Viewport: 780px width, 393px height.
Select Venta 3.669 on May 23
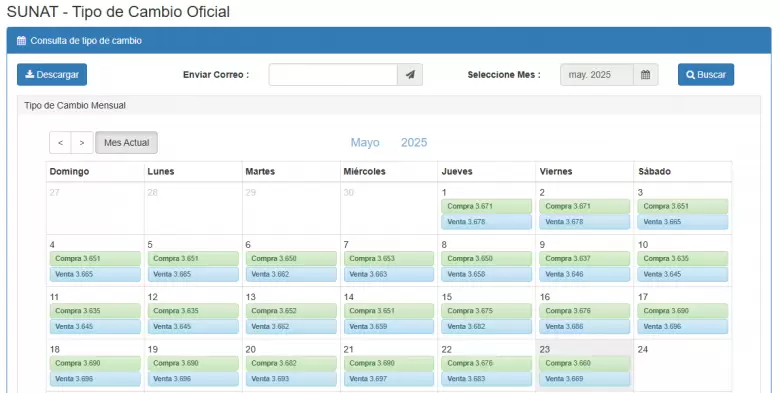585,379
